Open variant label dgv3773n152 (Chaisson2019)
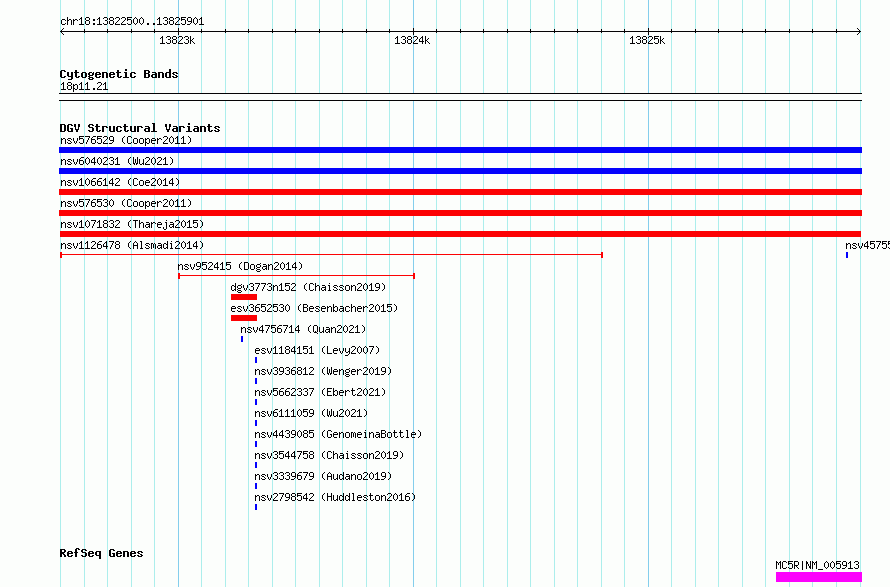The height and width of the screenshot is (587, 890). tap(308, 287)
